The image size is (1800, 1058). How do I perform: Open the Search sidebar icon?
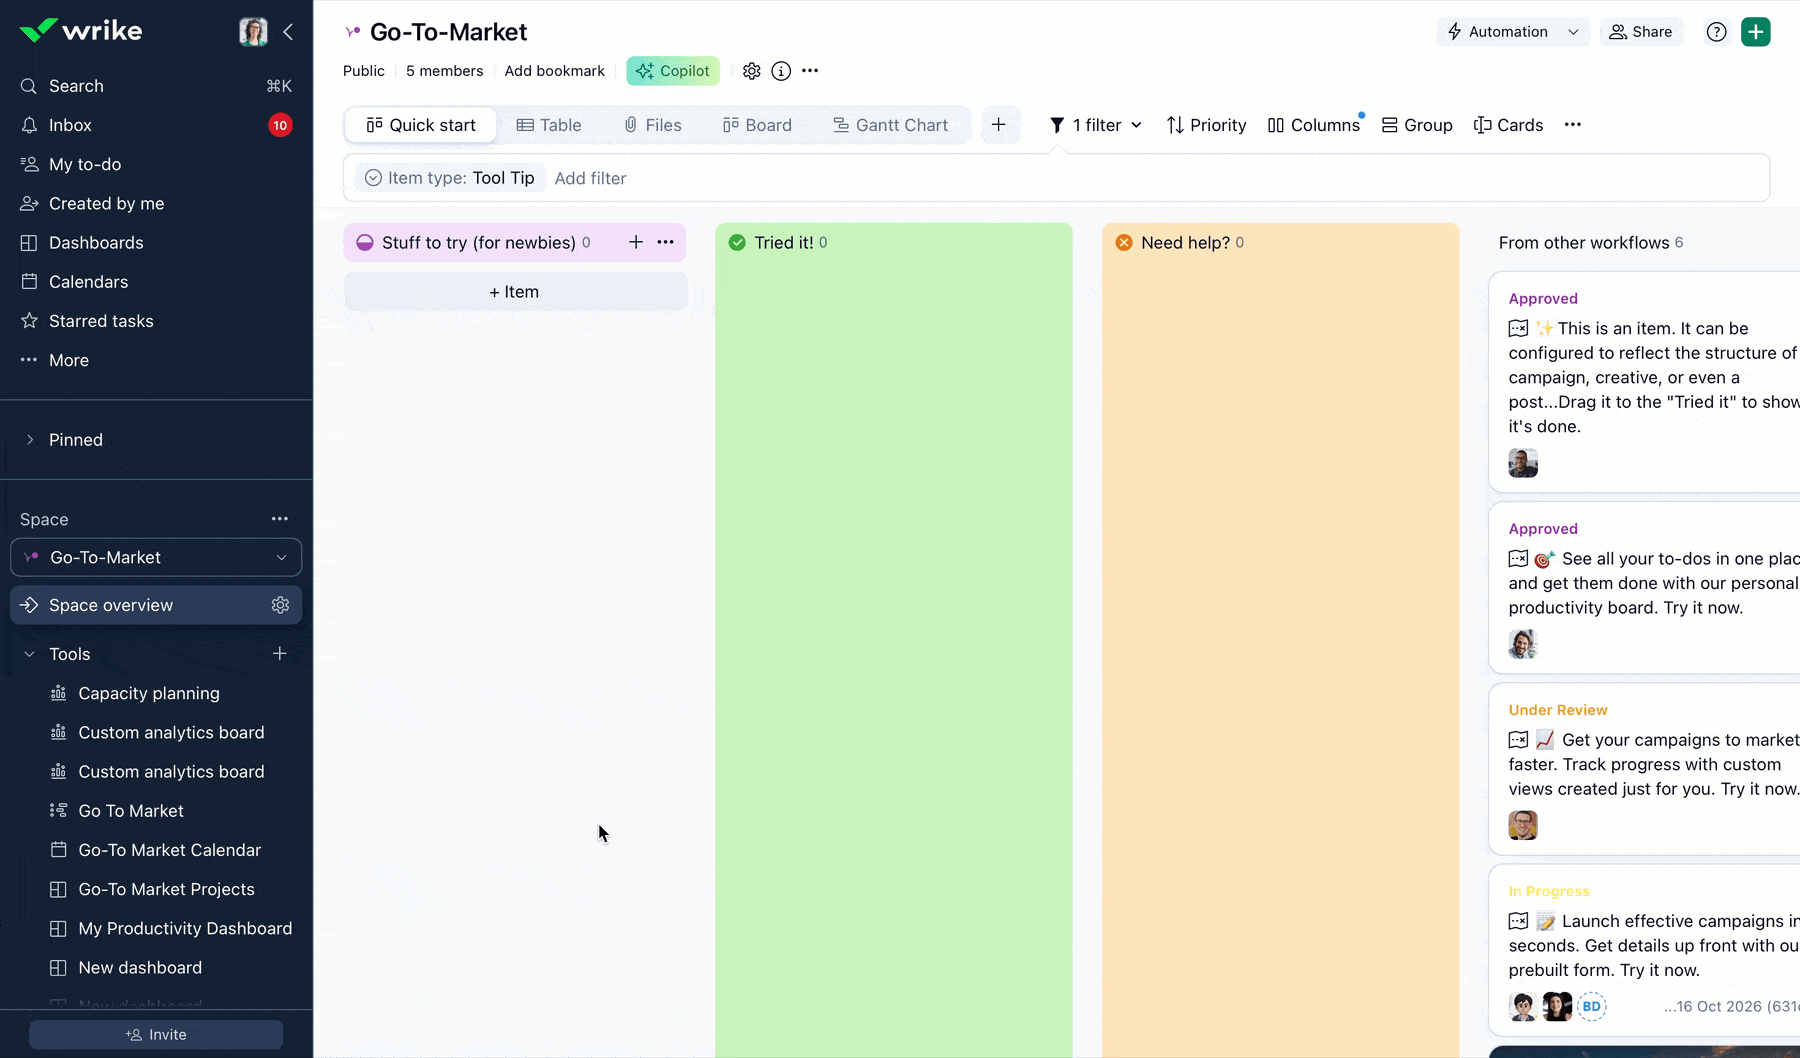(28, 86)
